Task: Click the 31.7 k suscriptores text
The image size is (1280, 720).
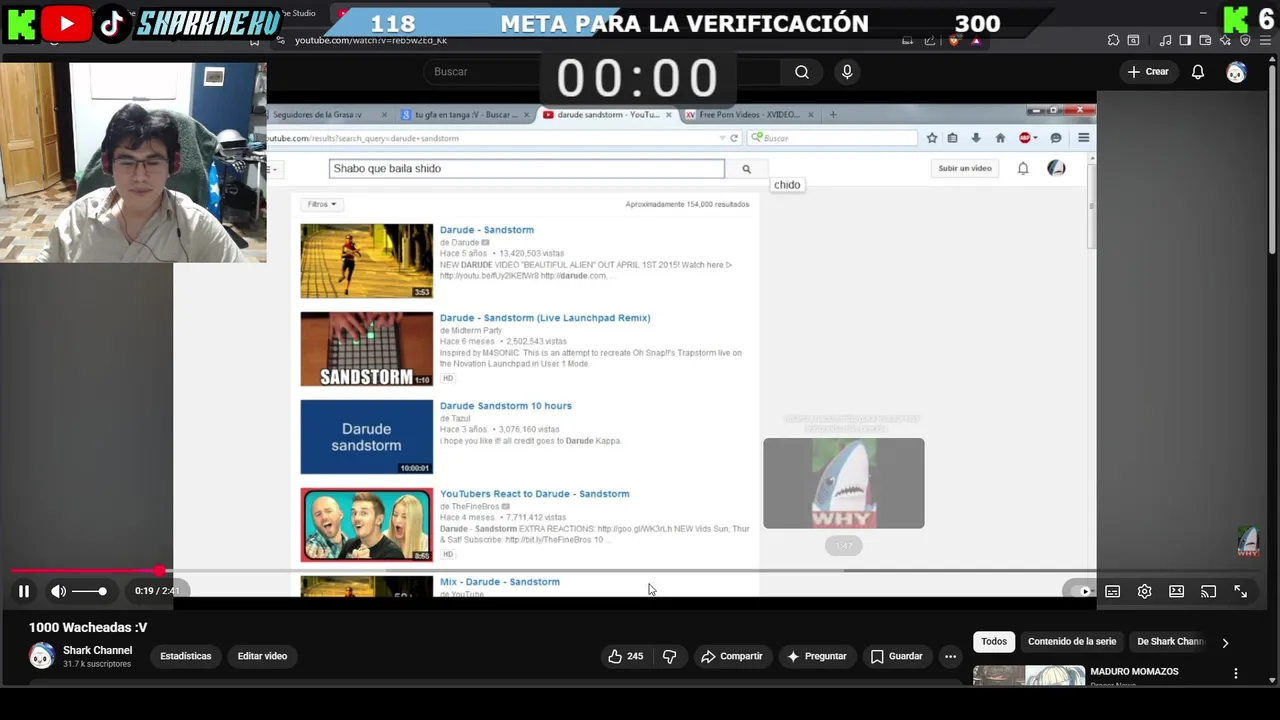Action: click(97, 664)
